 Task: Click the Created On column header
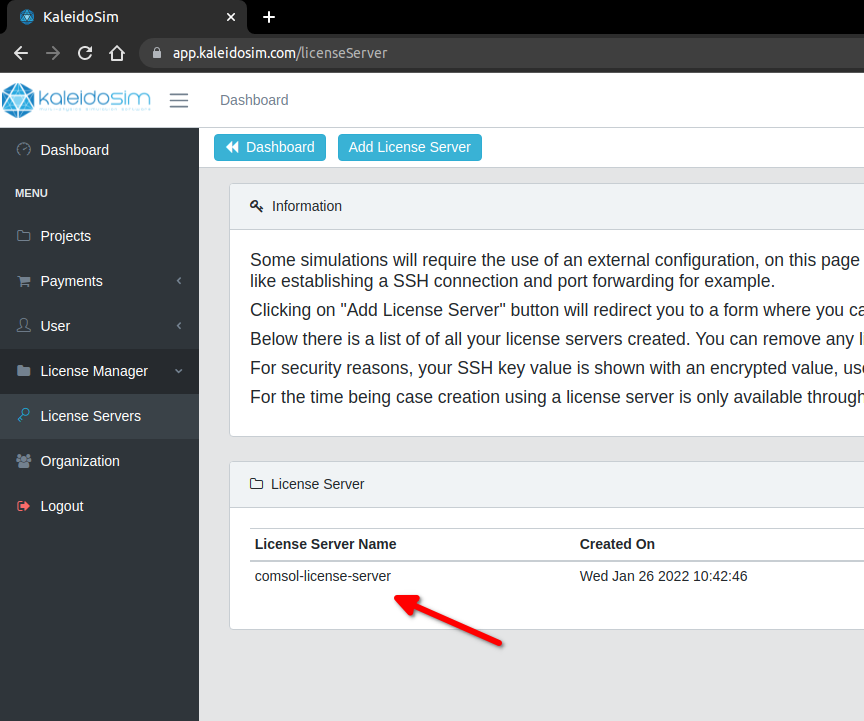[x=617, y=545]
